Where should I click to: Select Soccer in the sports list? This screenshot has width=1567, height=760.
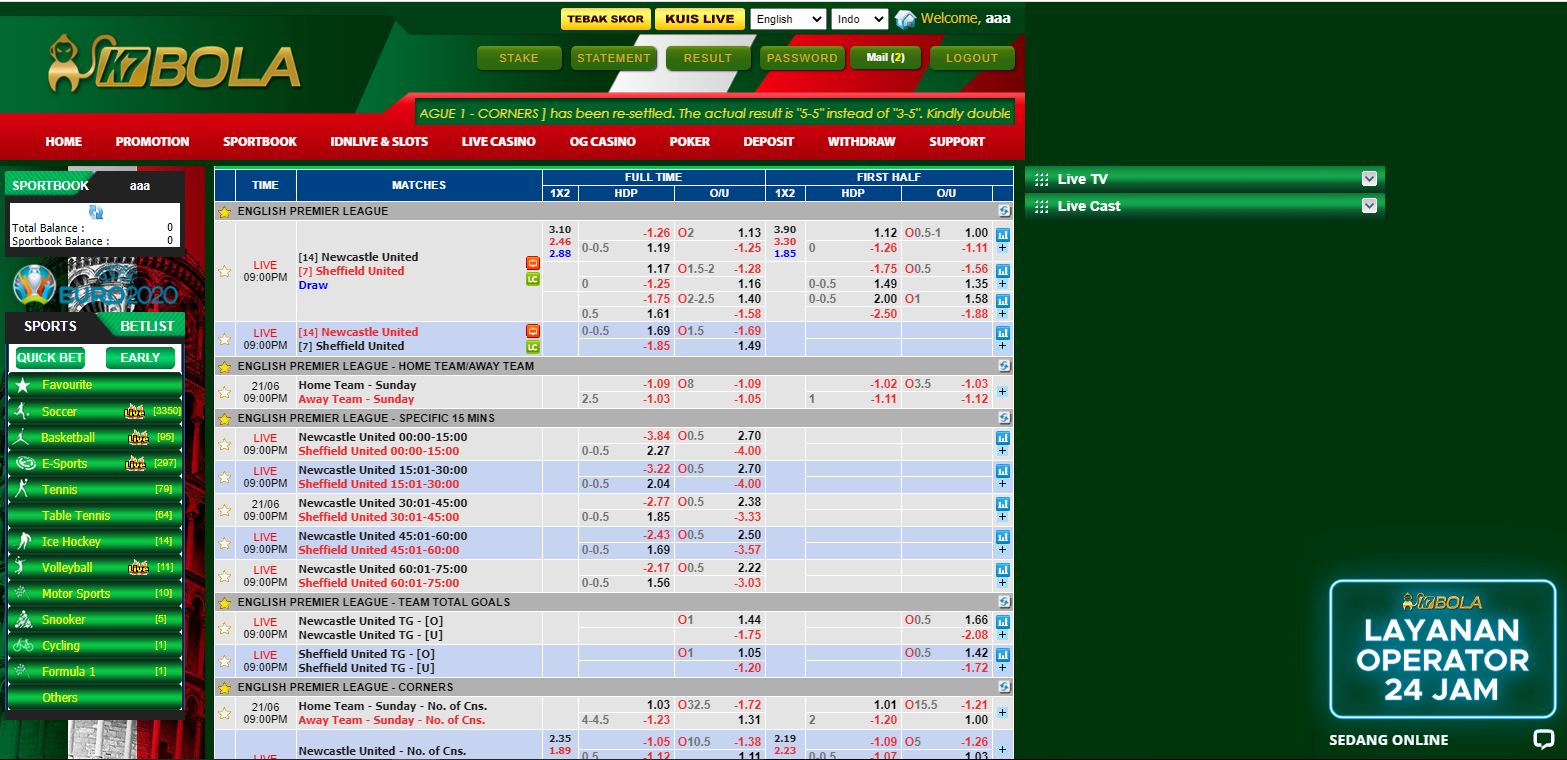(95, 411)
